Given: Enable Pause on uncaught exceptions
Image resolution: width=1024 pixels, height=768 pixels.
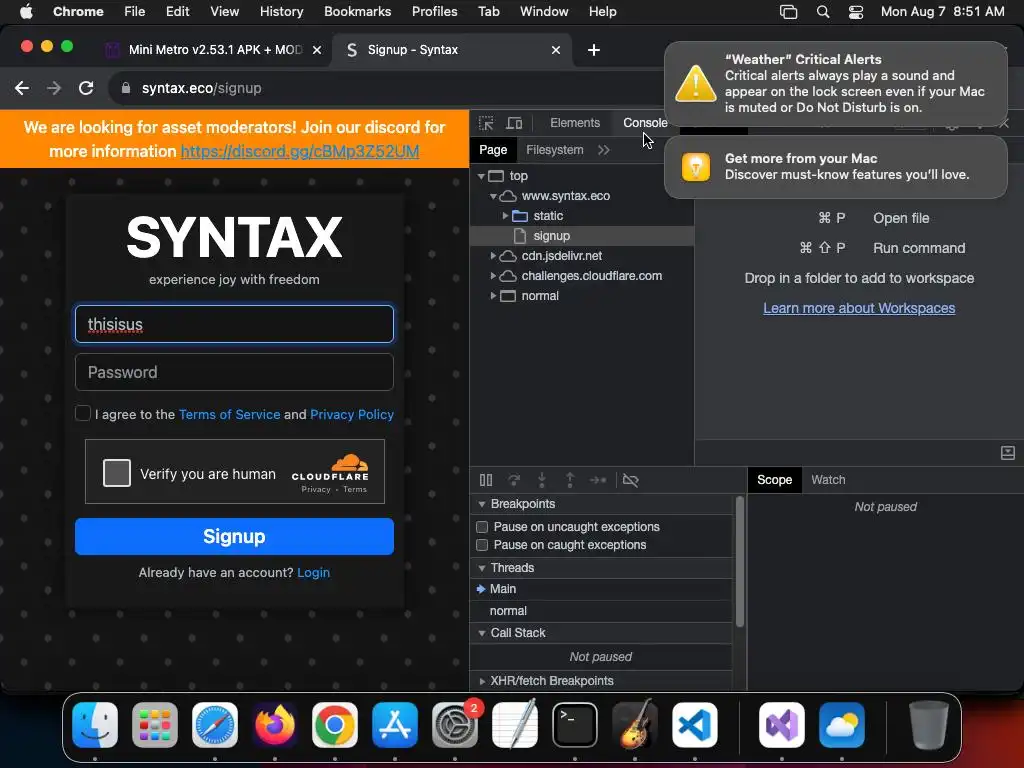Looking at the screenshot, I should [482, 527].
